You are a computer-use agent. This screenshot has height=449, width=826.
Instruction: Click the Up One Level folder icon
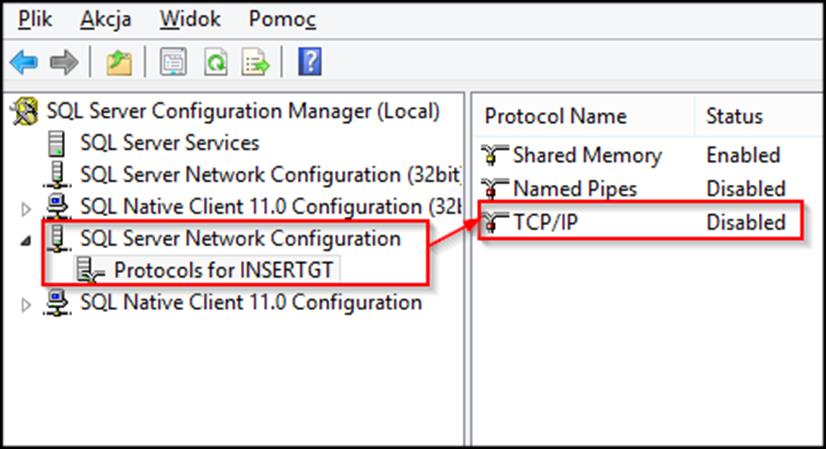[119, 62]
